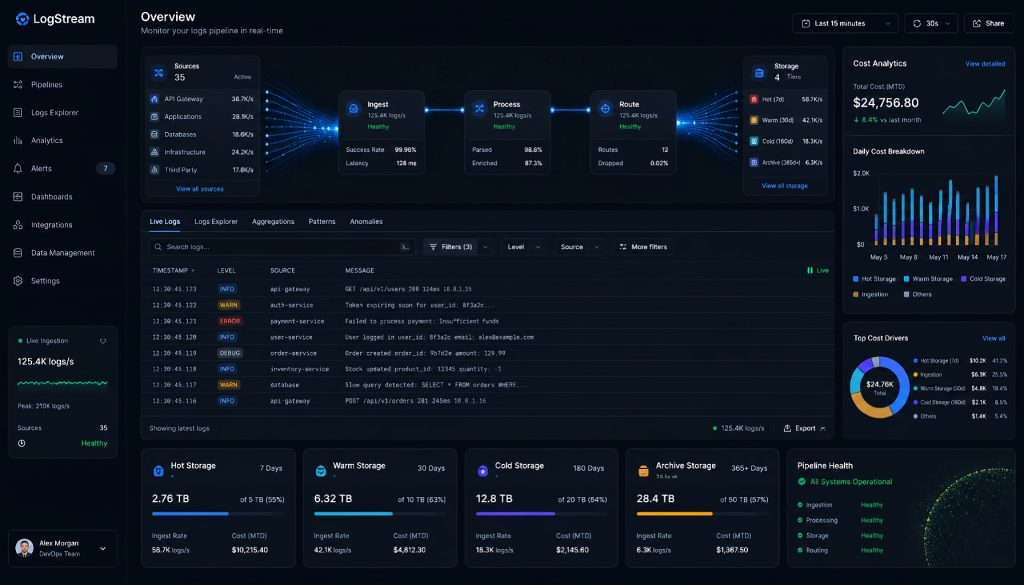
Task: Toggle Warm Storage legend in cost chart
Action: pyautogui.click(x=927, y=279)
